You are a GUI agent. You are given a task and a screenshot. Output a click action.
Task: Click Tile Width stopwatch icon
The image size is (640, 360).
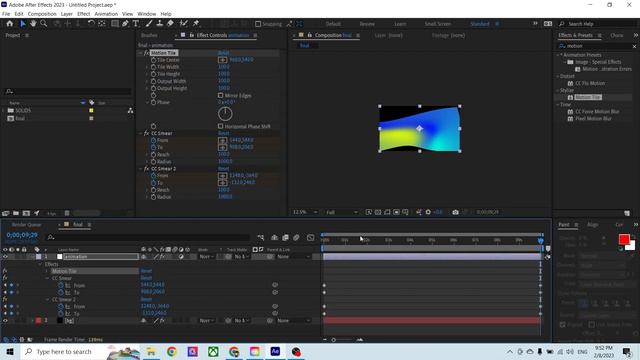click(x=153, y=67)
